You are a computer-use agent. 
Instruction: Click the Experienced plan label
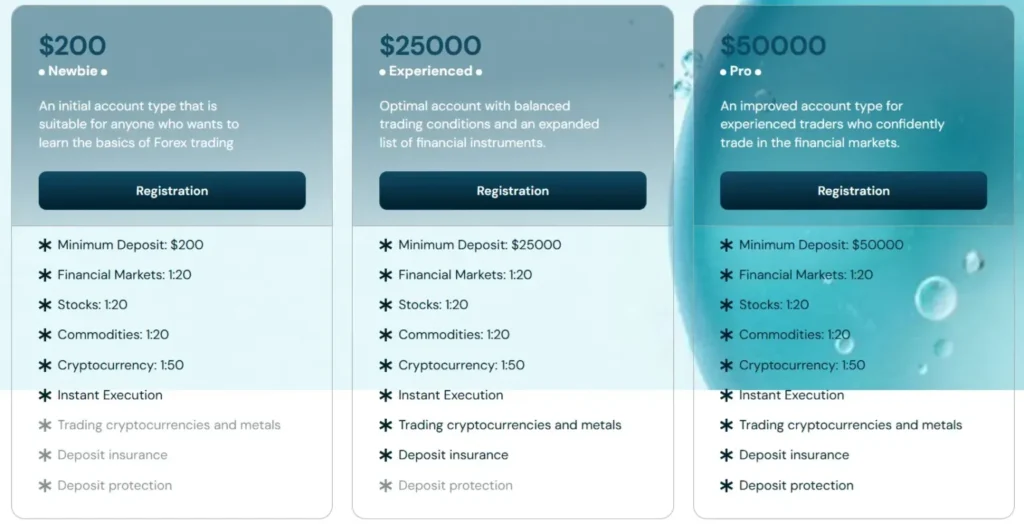(x=430, y=71)
